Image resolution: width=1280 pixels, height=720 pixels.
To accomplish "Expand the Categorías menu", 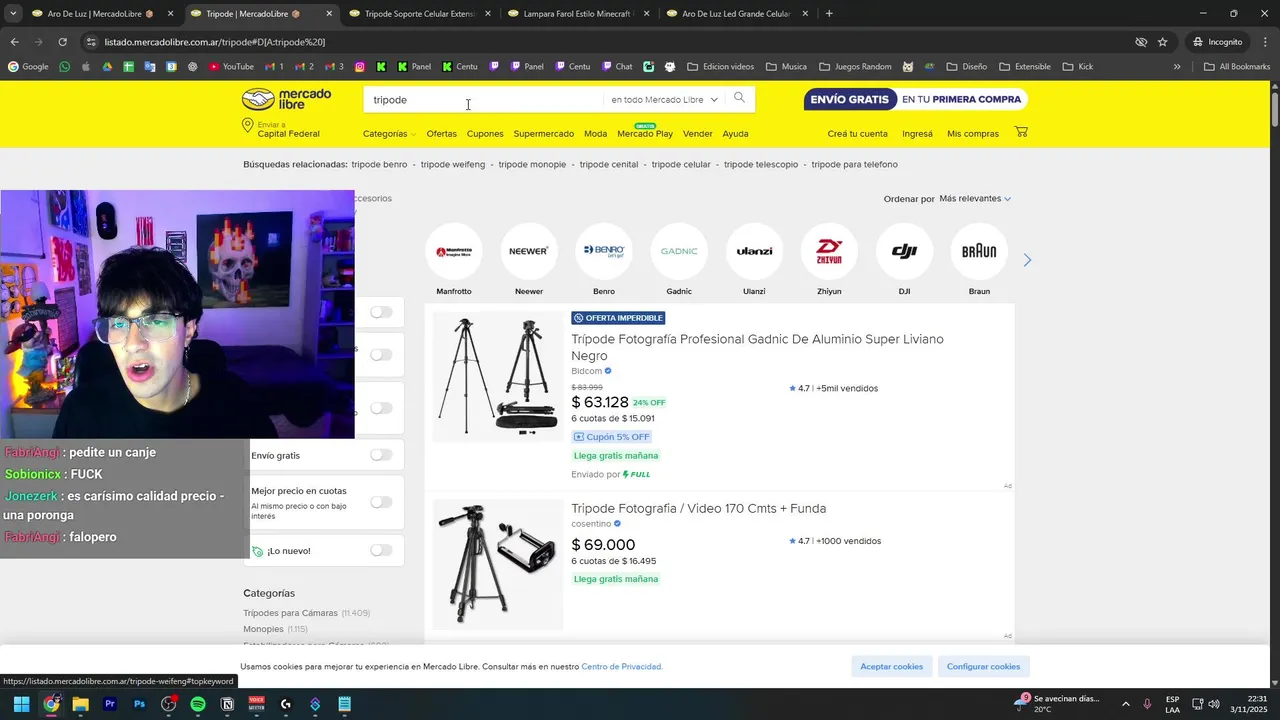I will (x=389, y=134).
